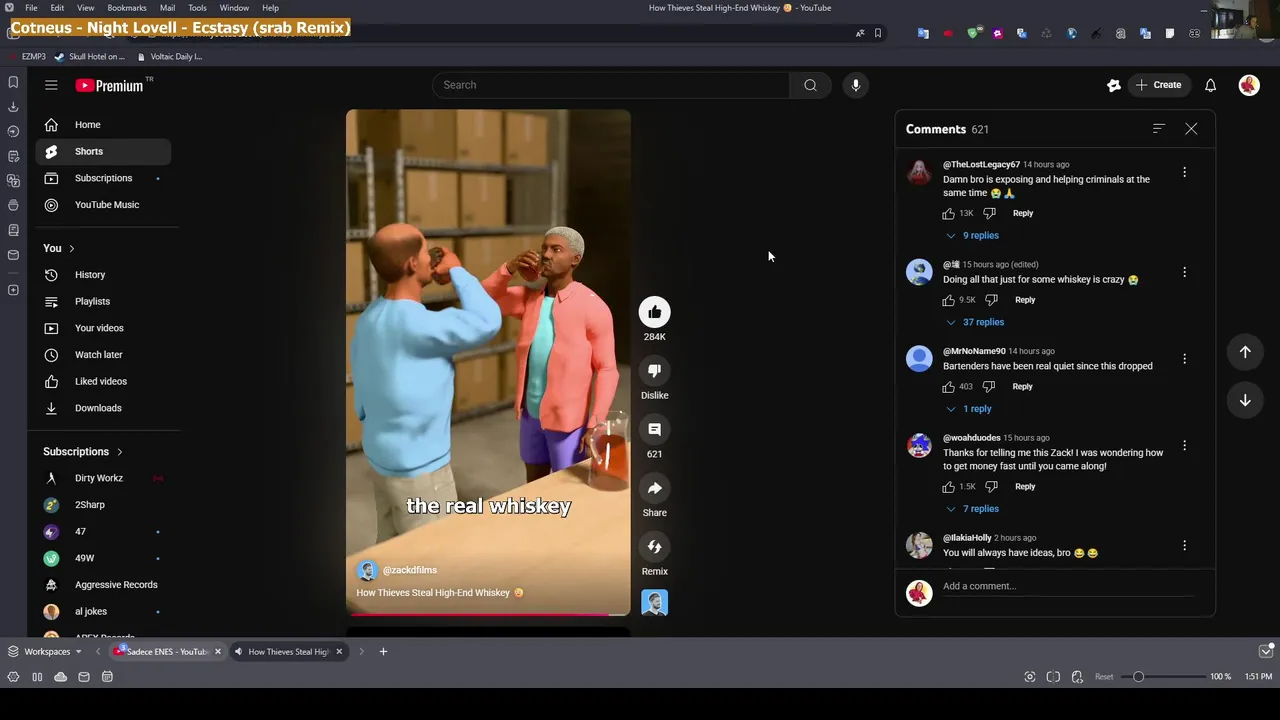Open @zackdfilms channel link
The height and width of the screenshot is (720, 1280).
click(x=410, y=570)
